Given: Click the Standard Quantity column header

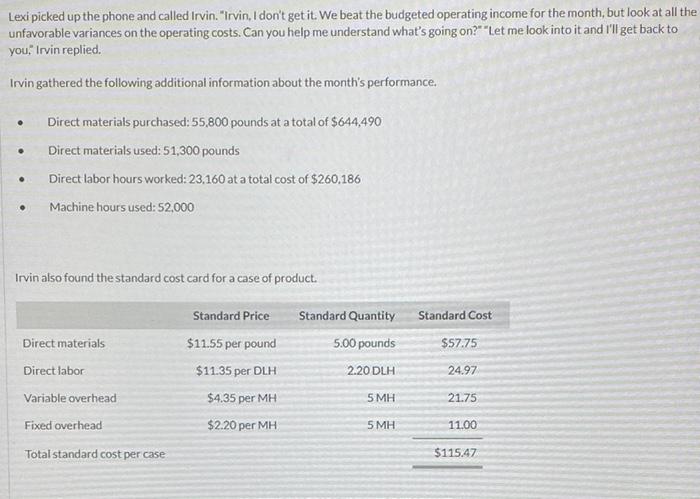Looking at the screenshot, I should [x=347, y=316].
